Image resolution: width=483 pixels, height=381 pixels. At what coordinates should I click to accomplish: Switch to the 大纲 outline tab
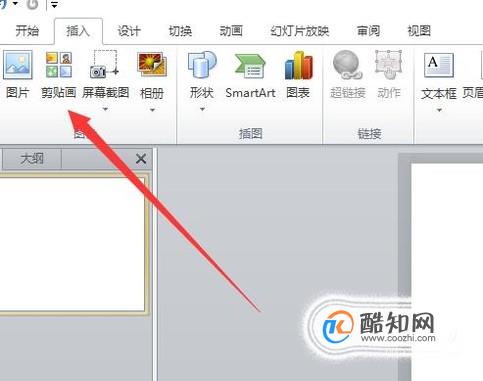(x=32, y=159)
